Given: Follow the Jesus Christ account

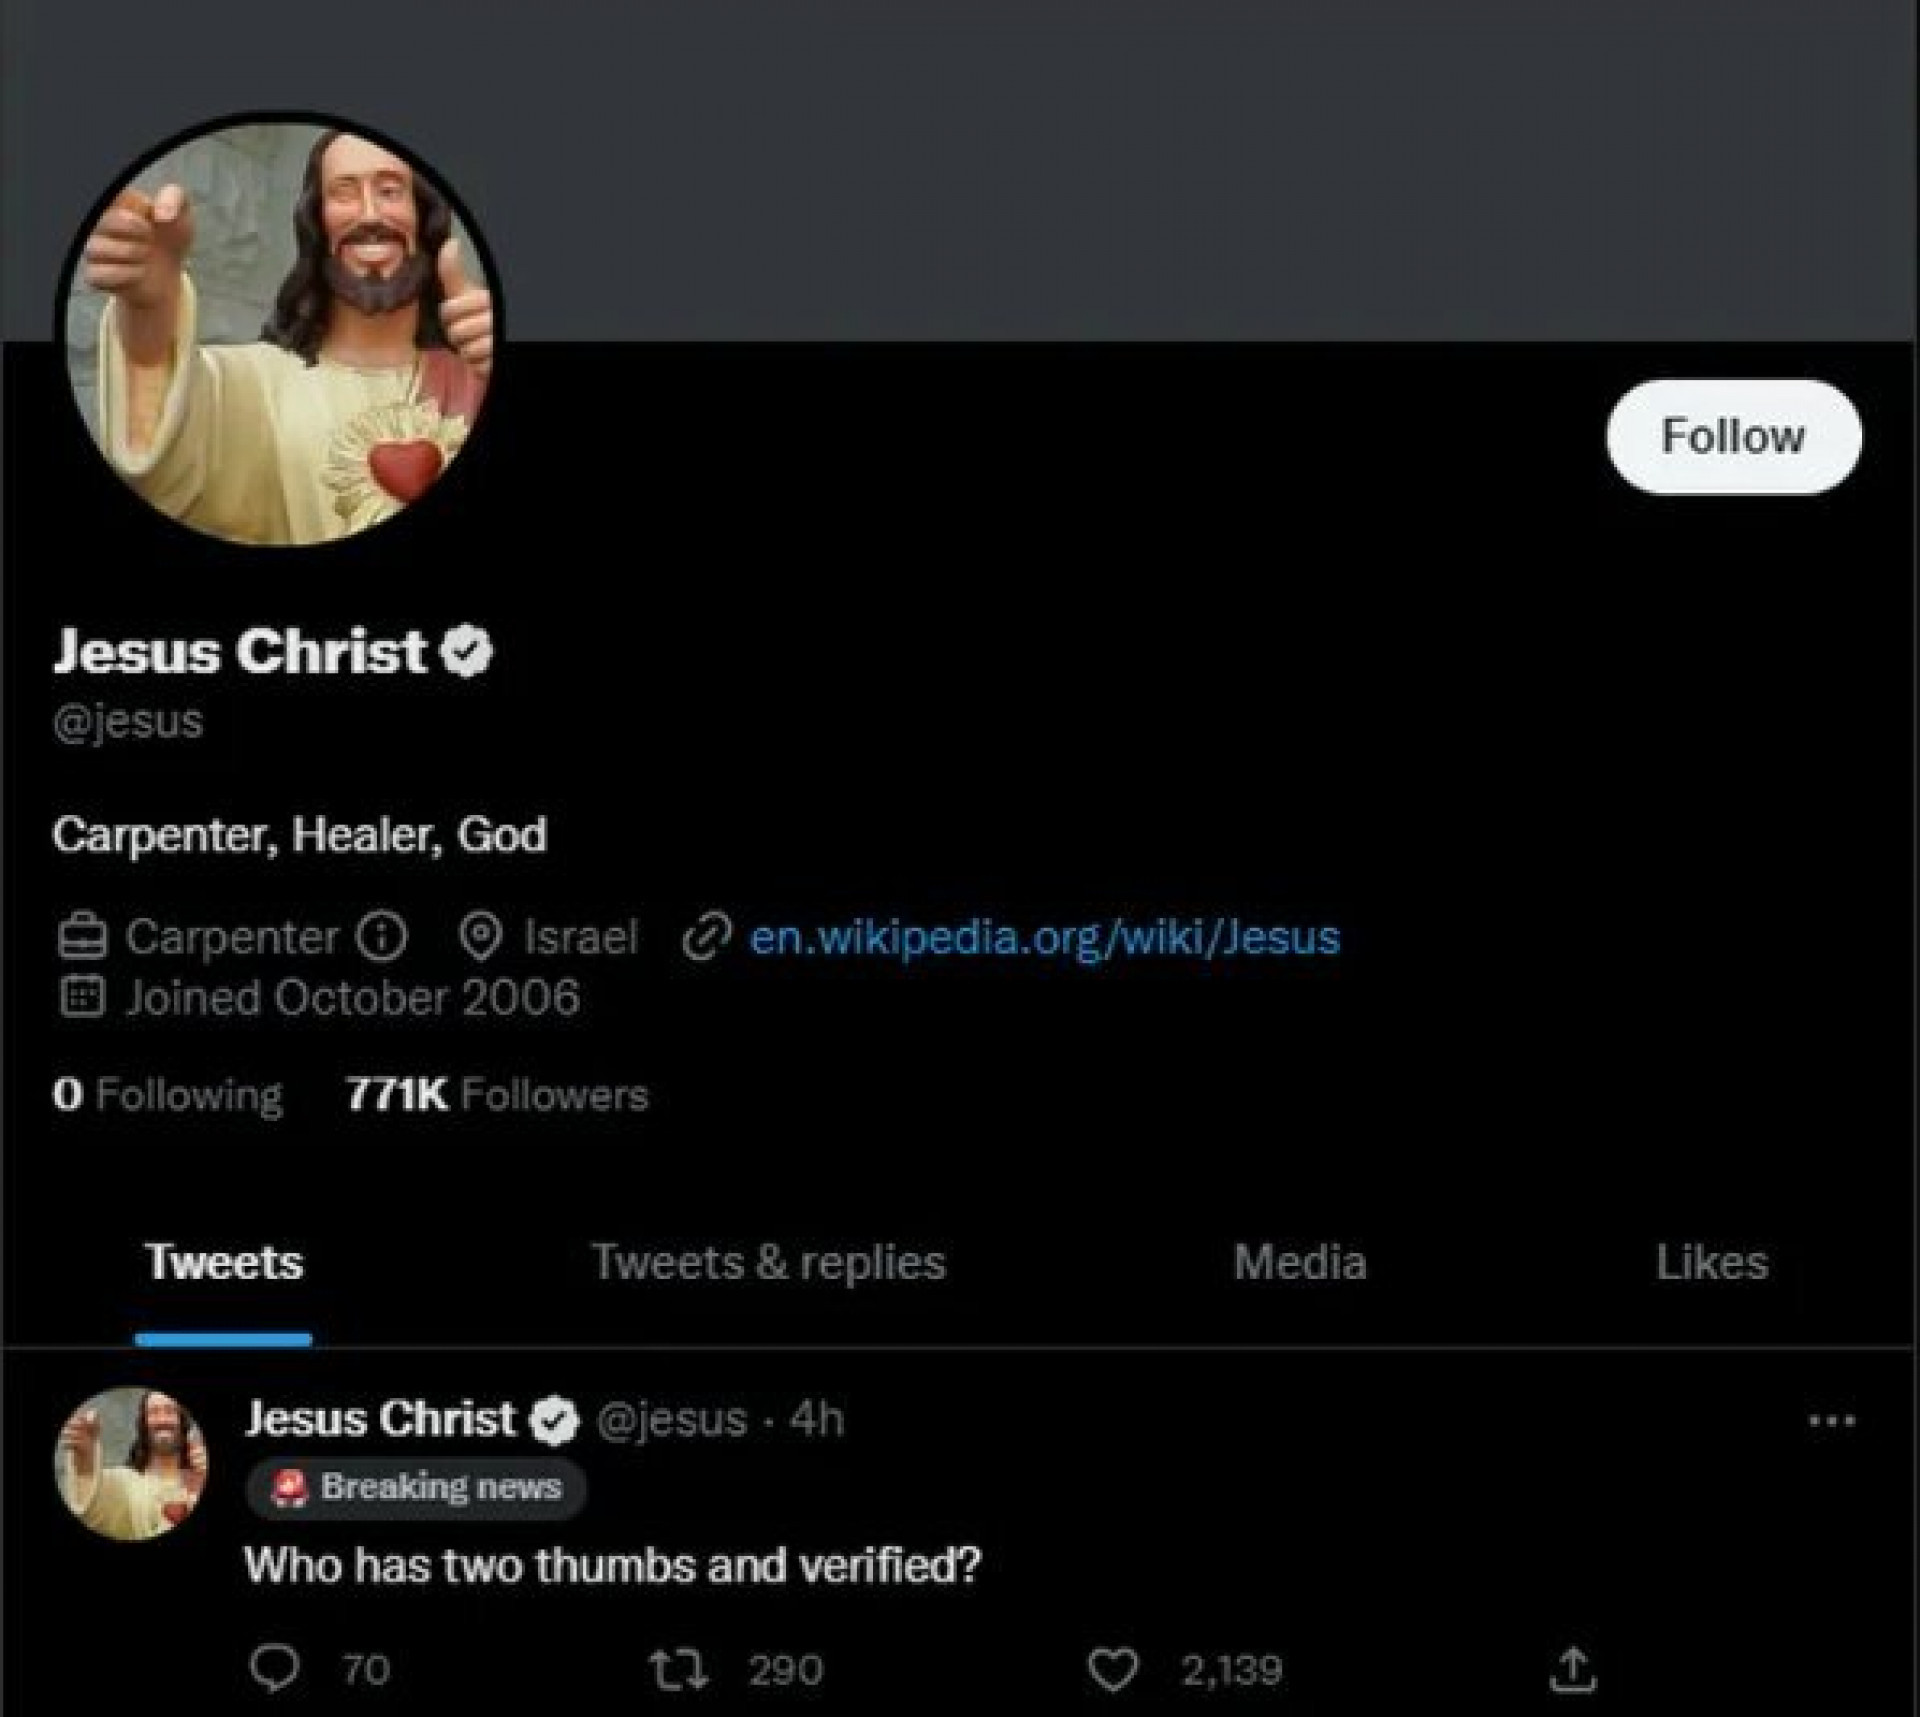Looking at the screenshot, I should (1733, 436).
